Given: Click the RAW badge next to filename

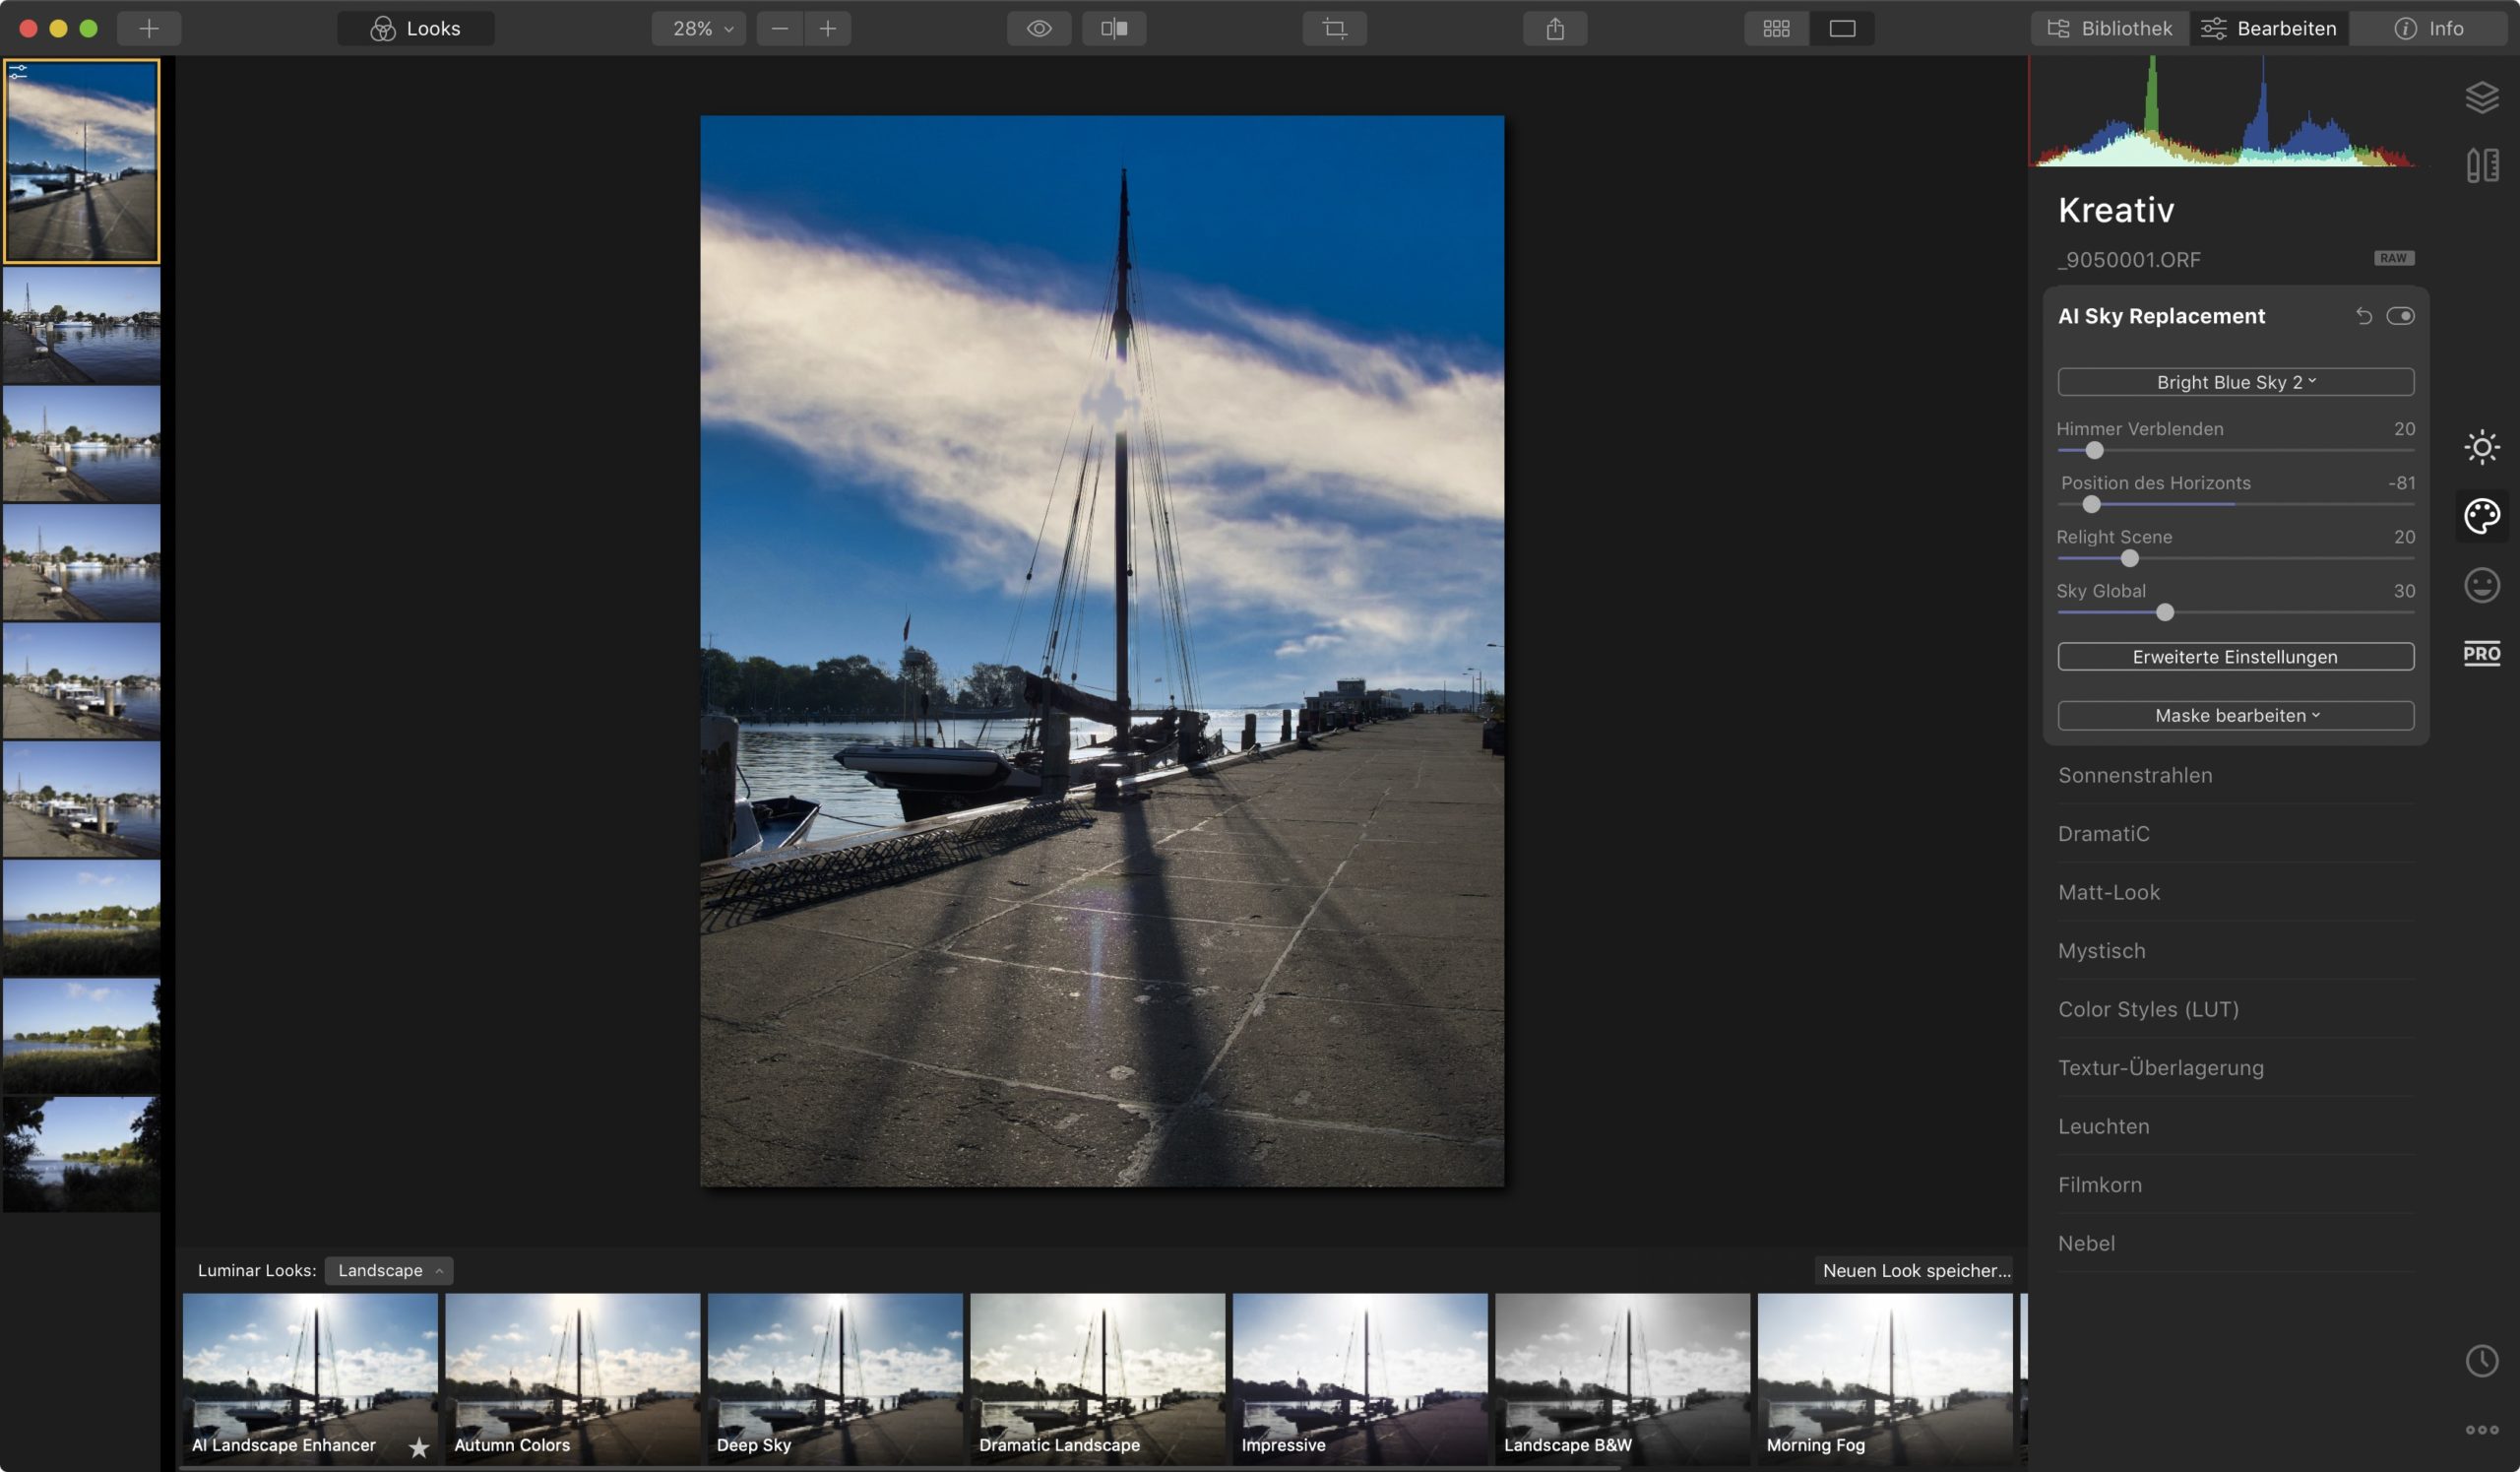Looking at the screenshot, I should [x=2394, y=258].
